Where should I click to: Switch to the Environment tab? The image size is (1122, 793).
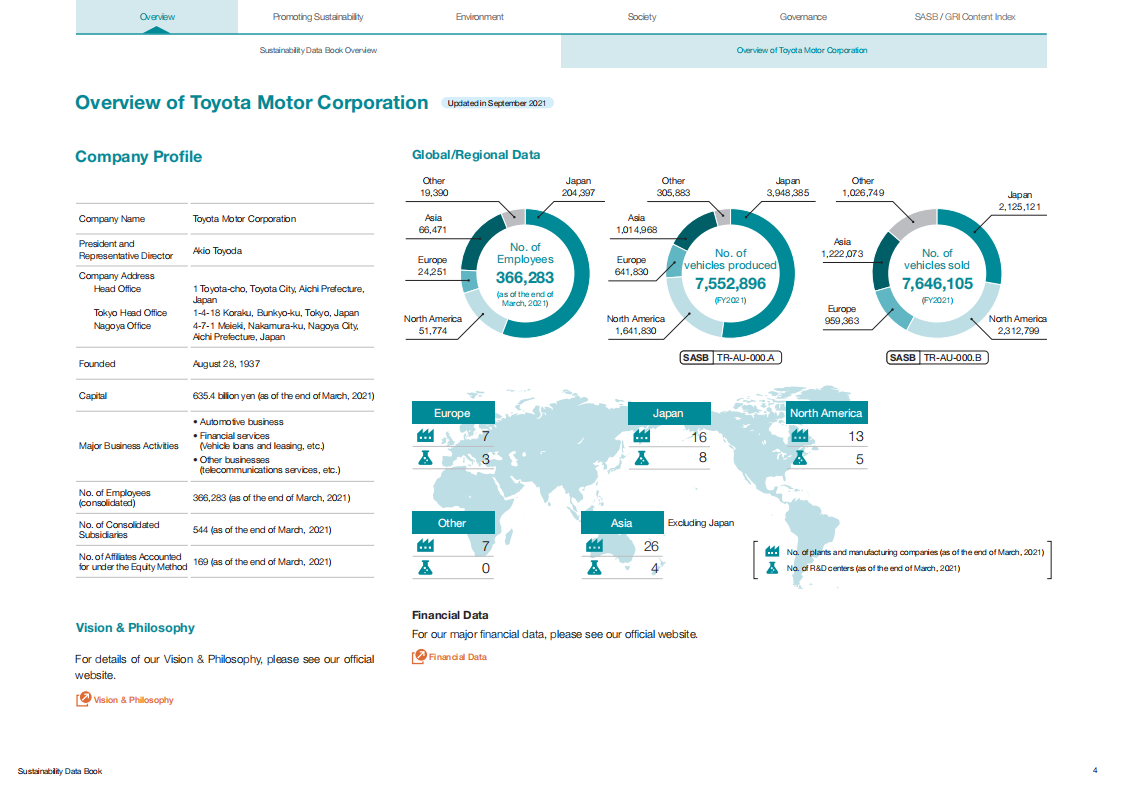[x=479, y=17]
